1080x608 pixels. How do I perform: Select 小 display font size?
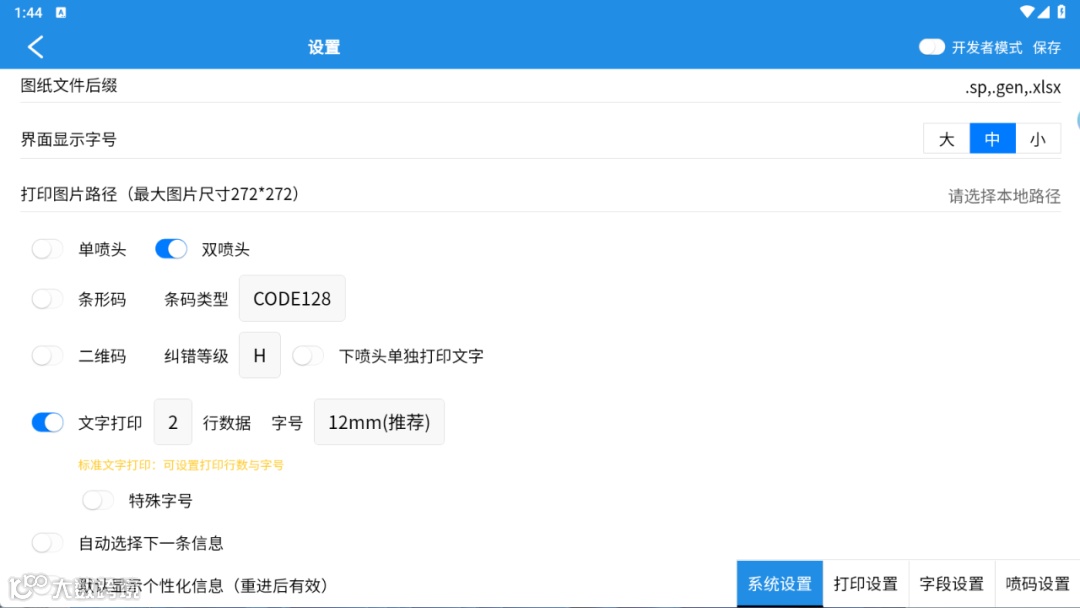point(1038,139)
